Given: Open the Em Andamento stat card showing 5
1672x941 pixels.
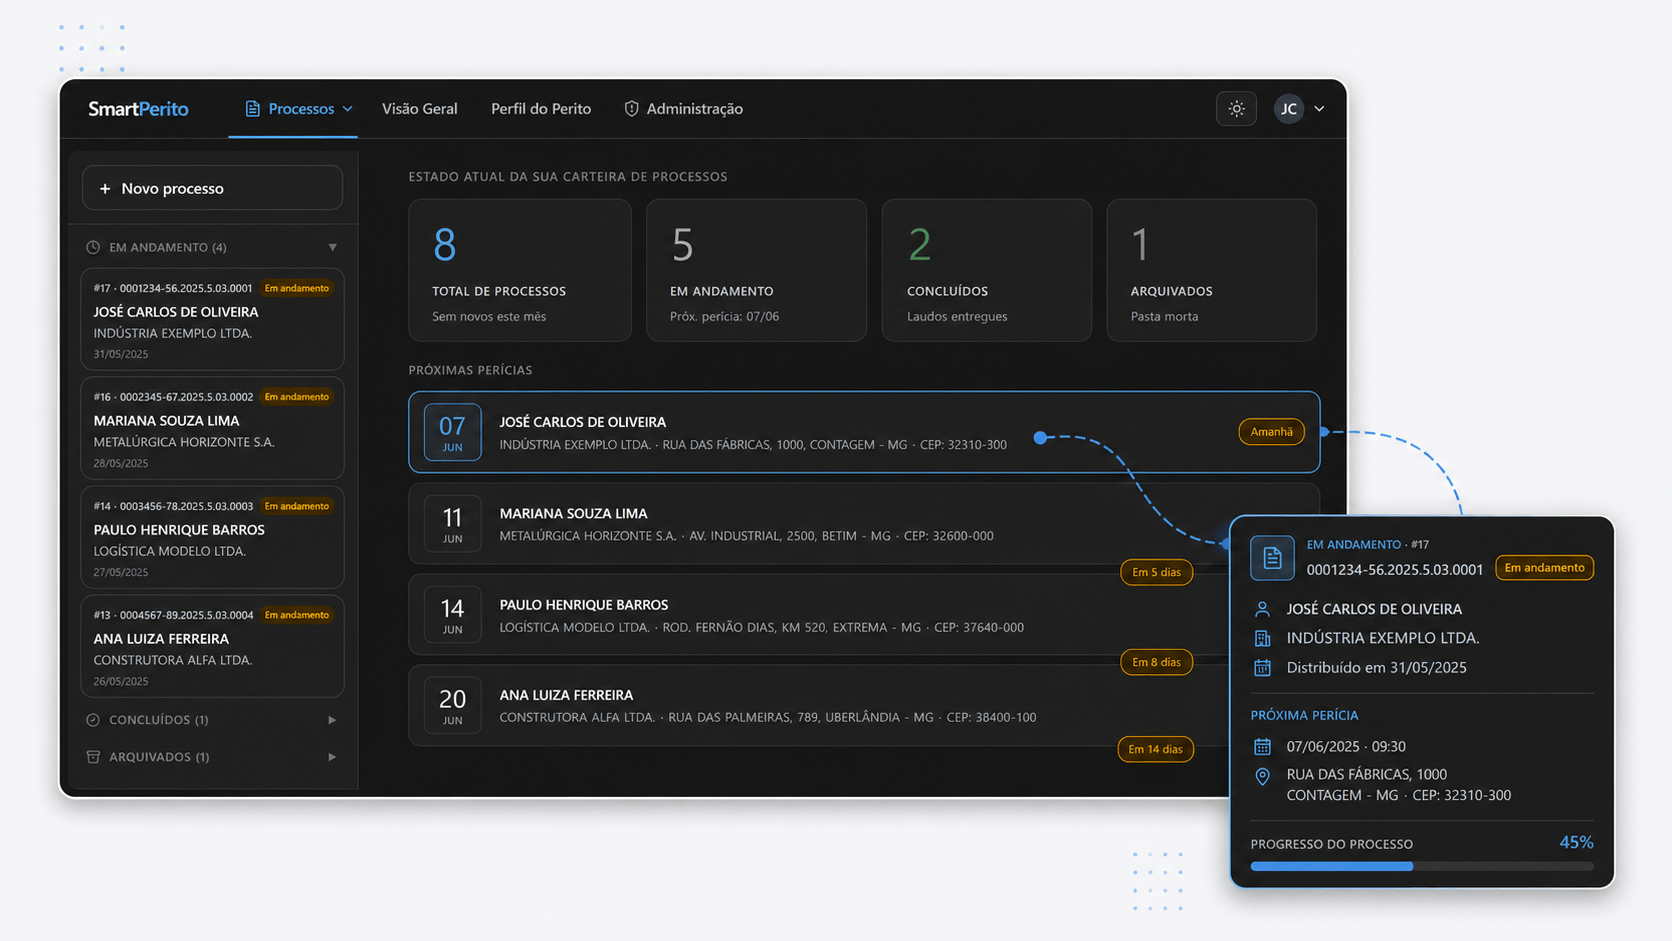Looking at the screenshot, I should (756, 270).
